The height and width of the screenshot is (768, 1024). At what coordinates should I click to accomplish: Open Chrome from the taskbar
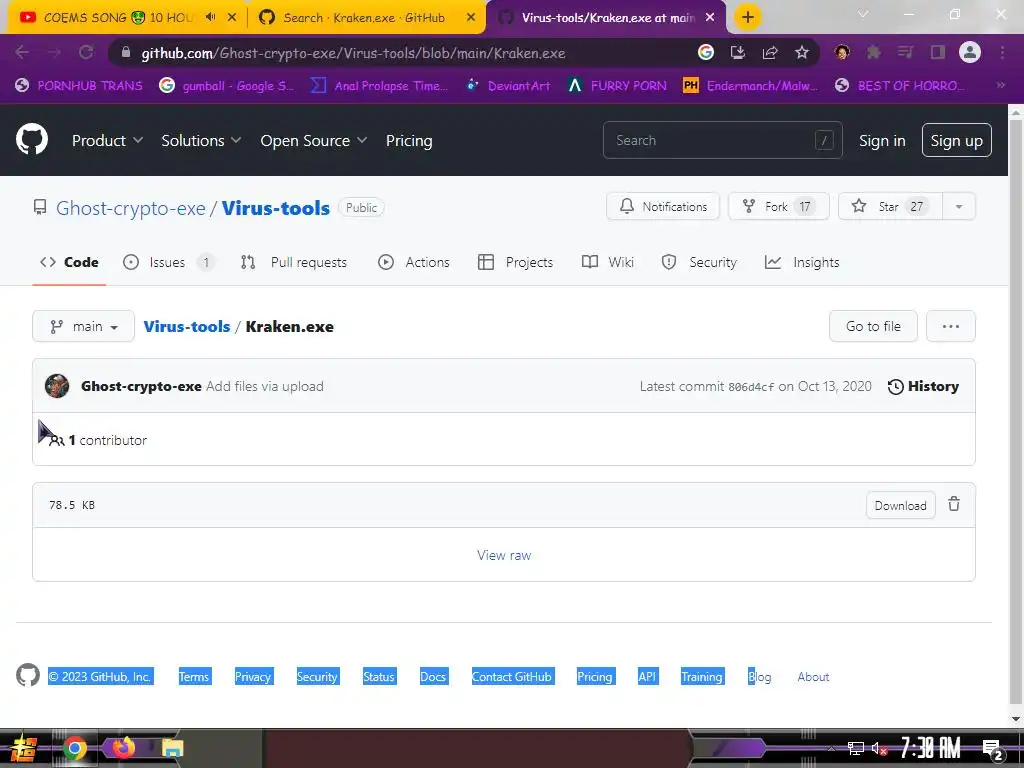click(x=74, y=748)
